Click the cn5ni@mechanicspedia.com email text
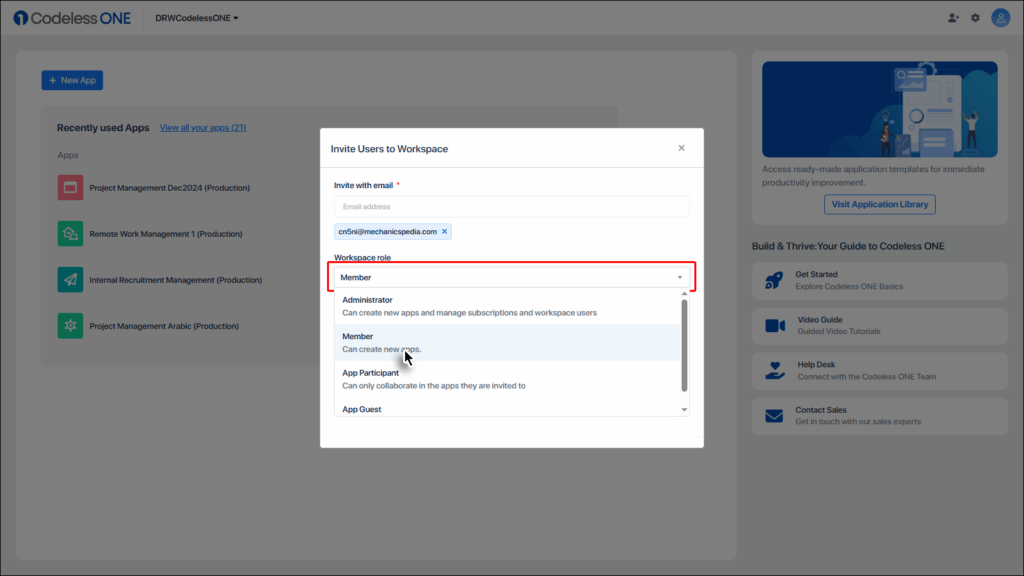1024x576 pixels. [388, 231]
